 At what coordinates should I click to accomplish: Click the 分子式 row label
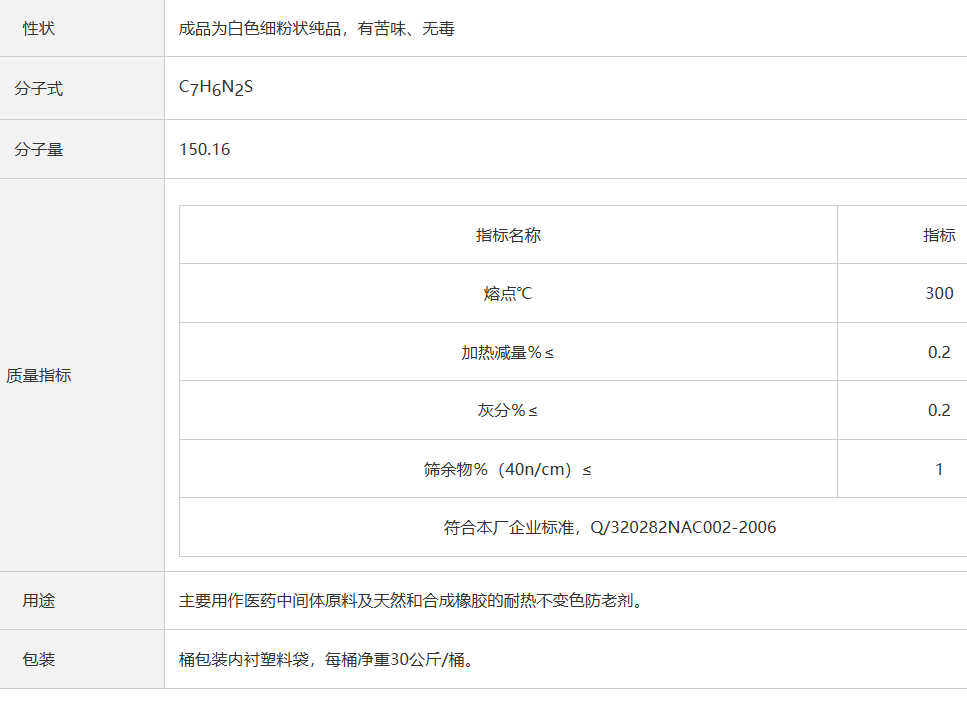click(39, 89)
